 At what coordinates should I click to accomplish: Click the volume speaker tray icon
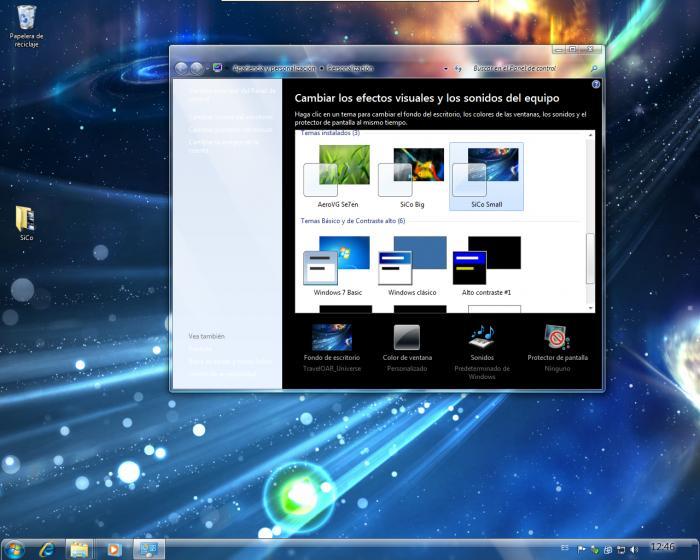(634, 549)
